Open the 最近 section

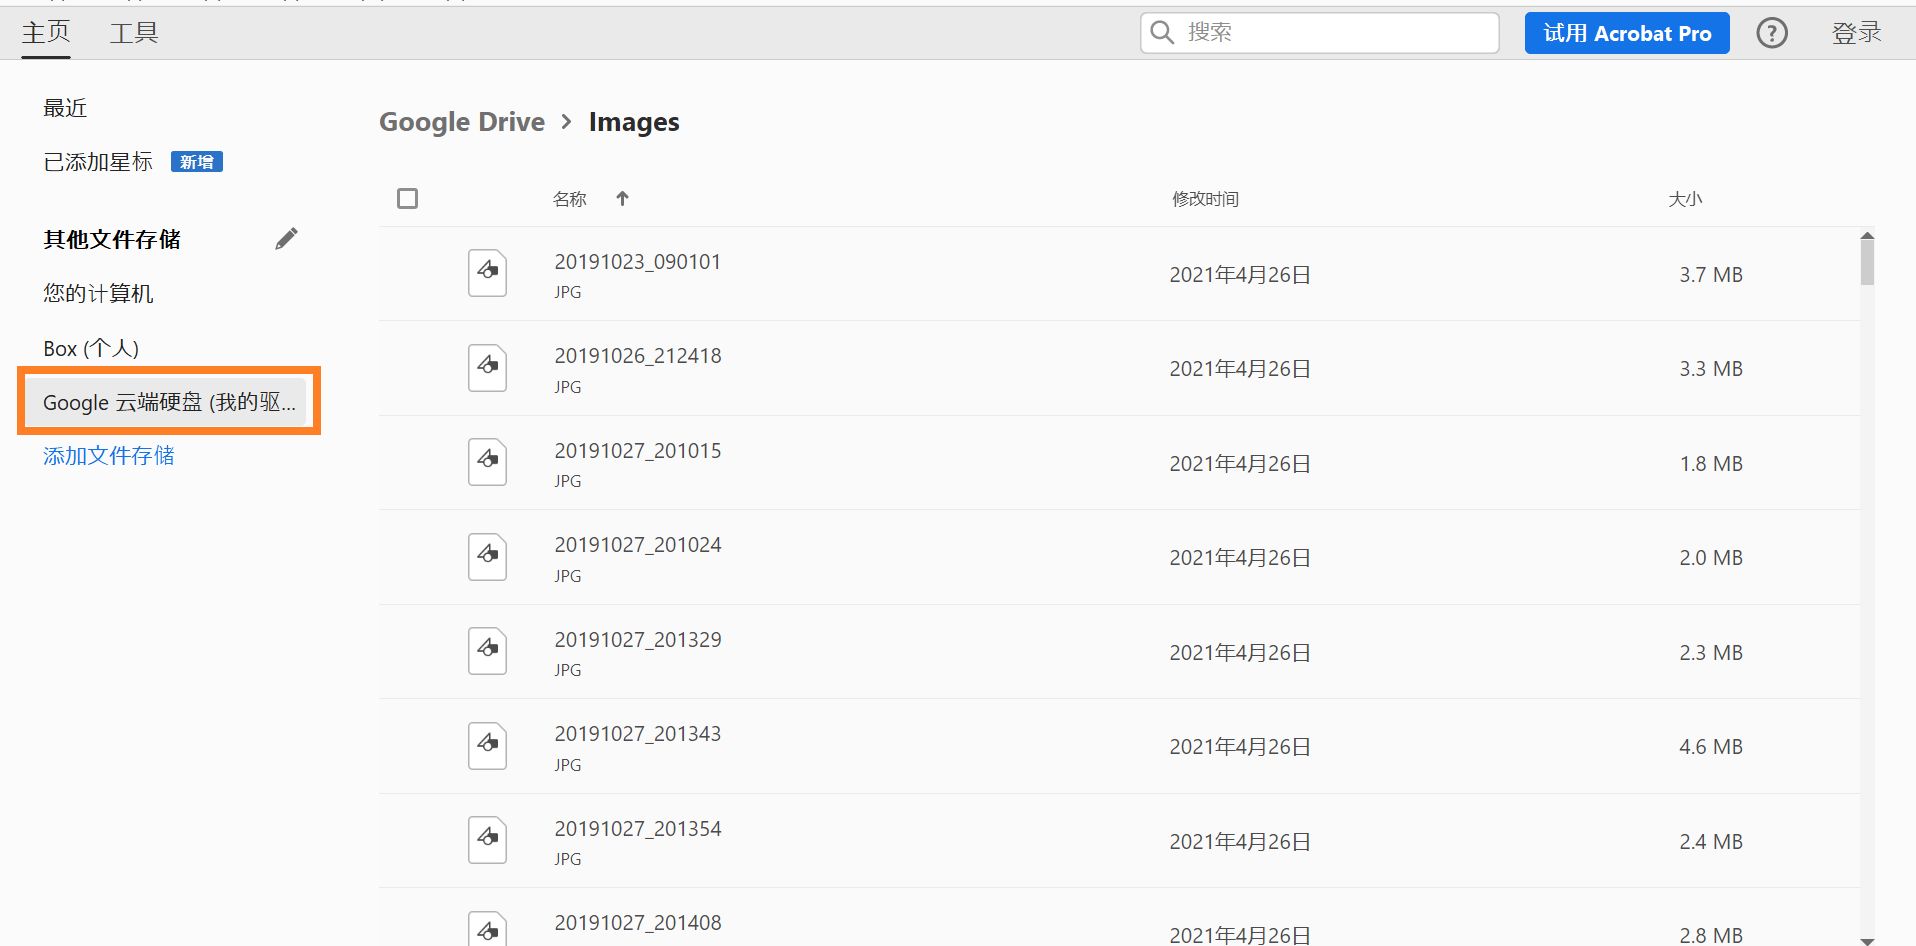(65, 108)
